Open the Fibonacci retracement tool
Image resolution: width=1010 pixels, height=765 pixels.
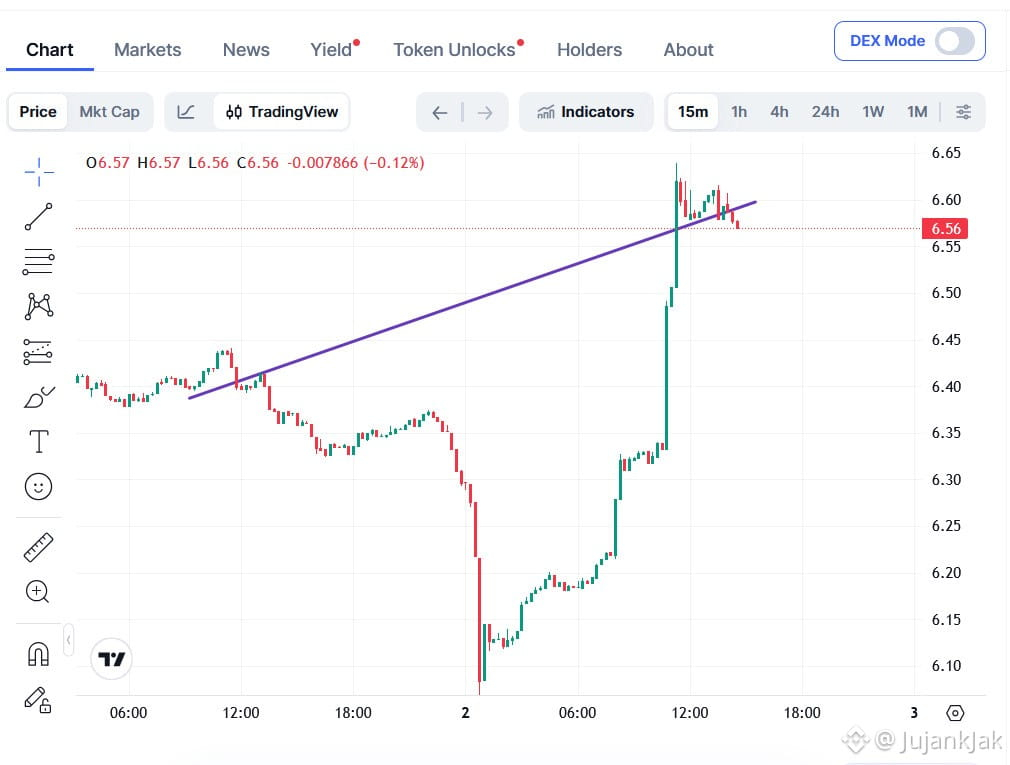click(x=39, y=261)
